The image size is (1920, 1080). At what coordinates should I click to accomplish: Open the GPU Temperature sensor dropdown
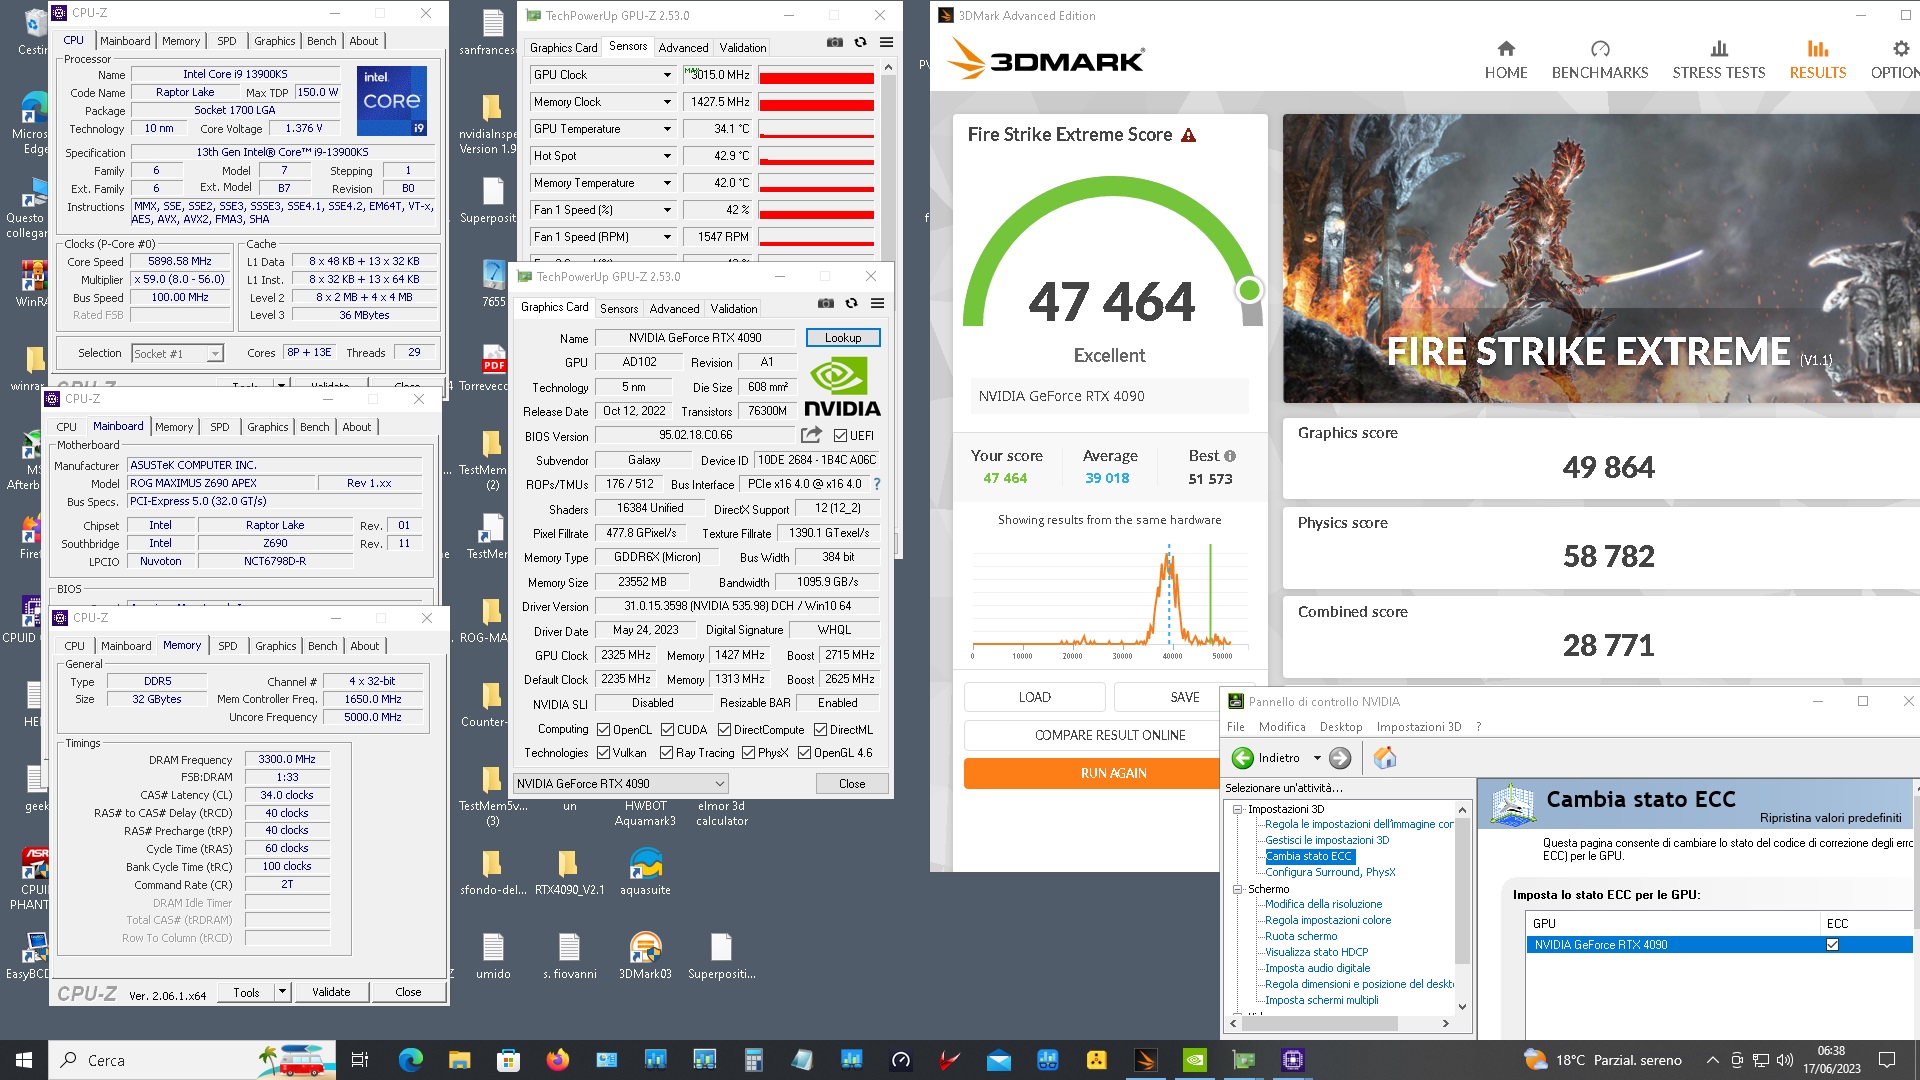coord(667,129)
